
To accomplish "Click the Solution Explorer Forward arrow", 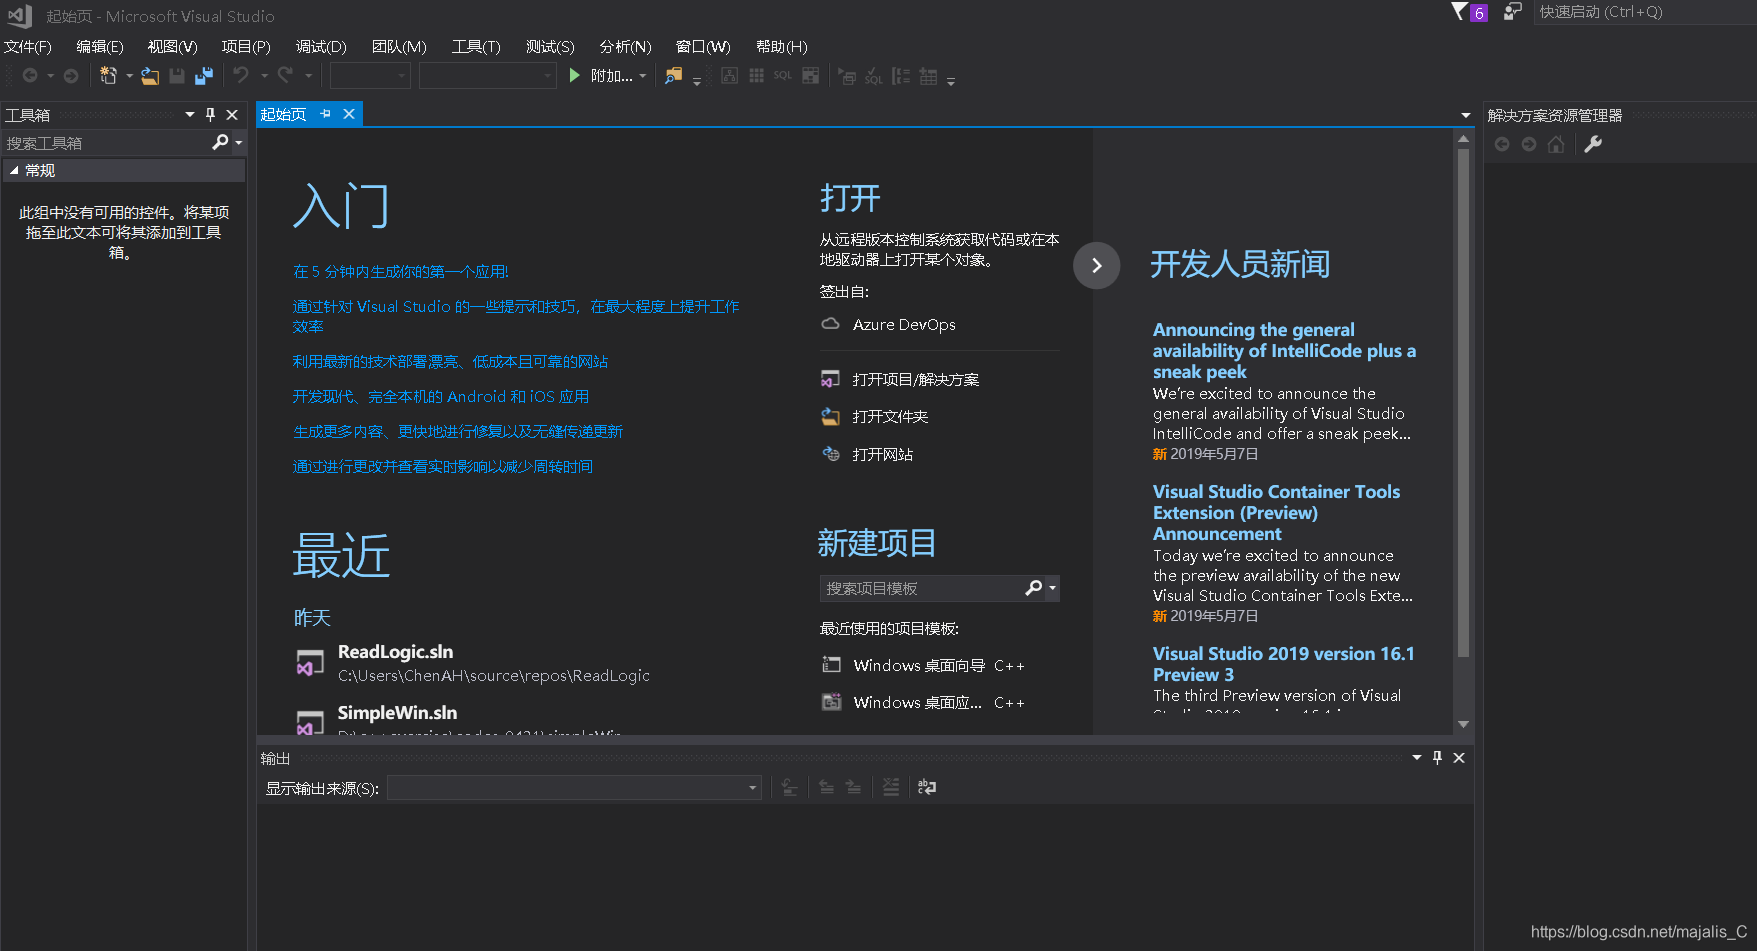I will point(1529,145).
